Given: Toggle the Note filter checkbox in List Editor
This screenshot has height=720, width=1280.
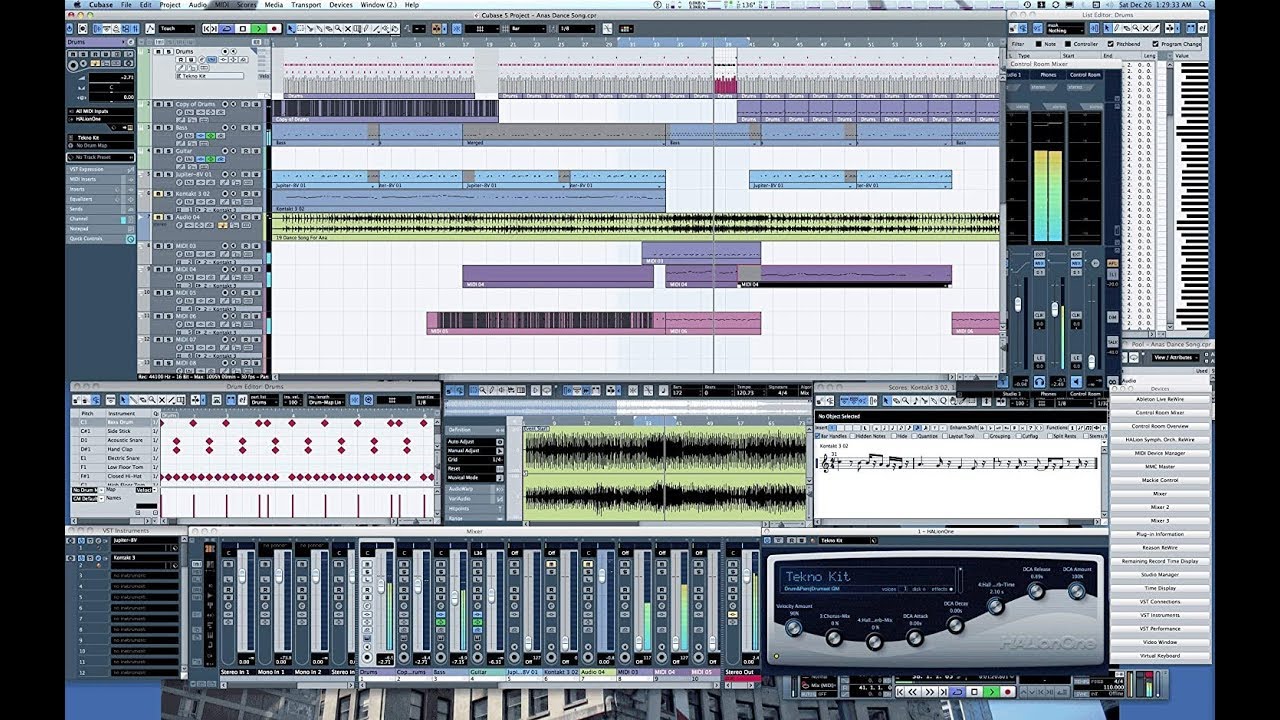Looking at the screenshot, I should [x=1038, y=44].
